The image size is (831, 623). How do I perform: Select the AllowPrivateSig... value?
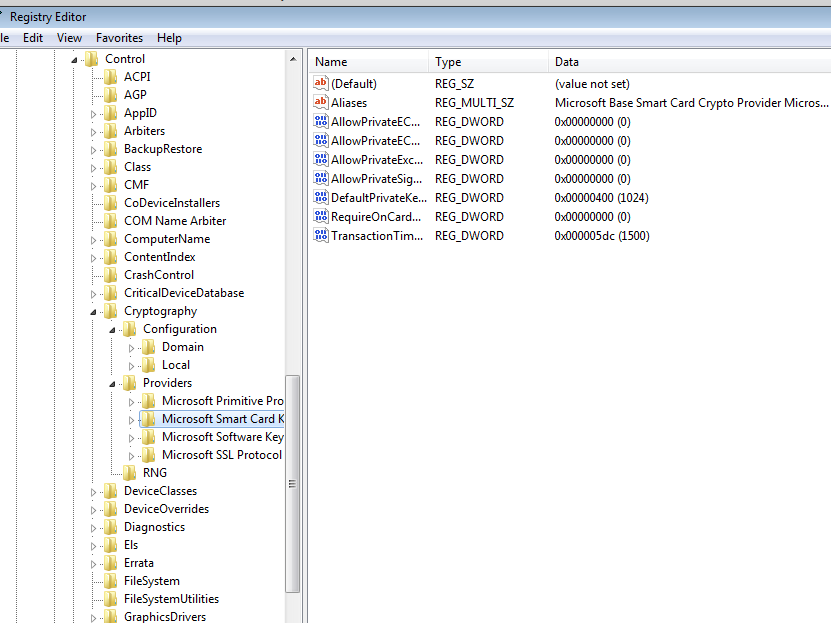point(376,179)
